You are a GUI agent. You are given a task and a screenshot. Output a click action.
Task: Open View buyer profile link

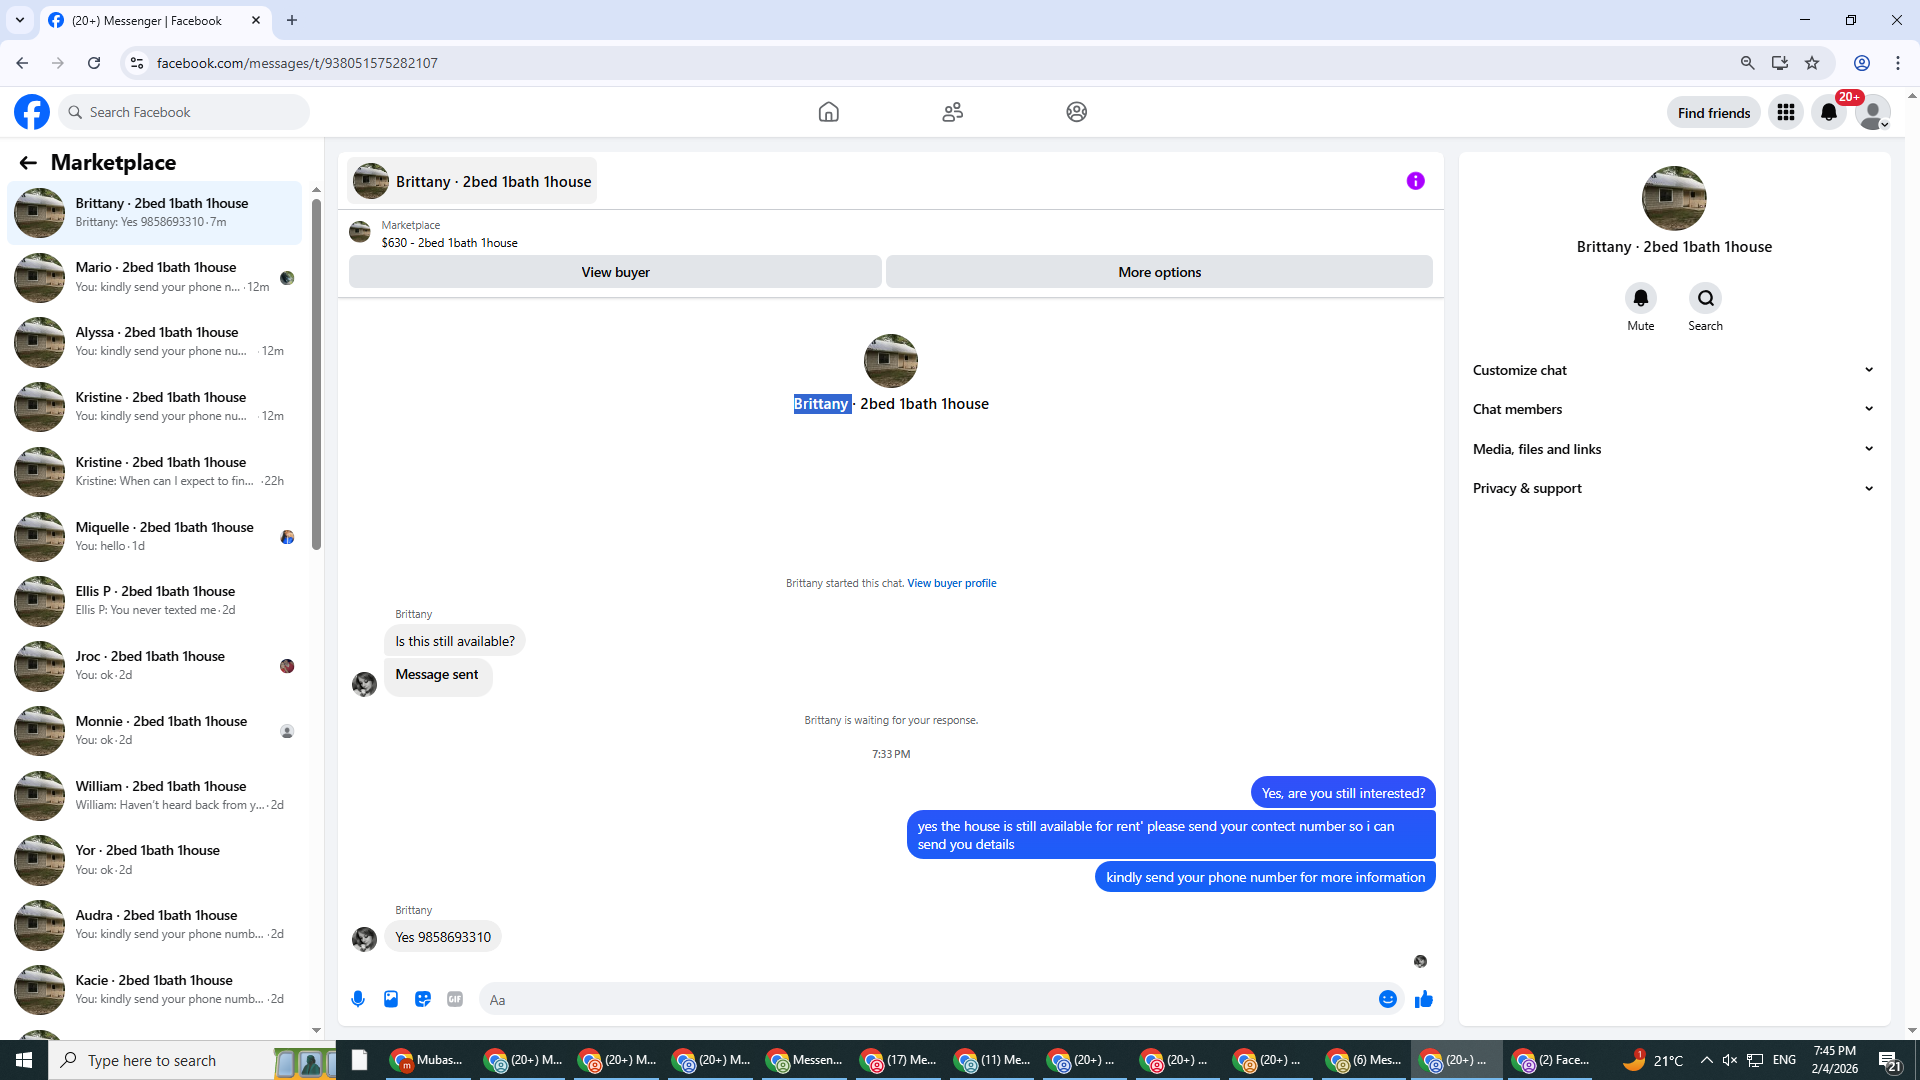point(951,583)
